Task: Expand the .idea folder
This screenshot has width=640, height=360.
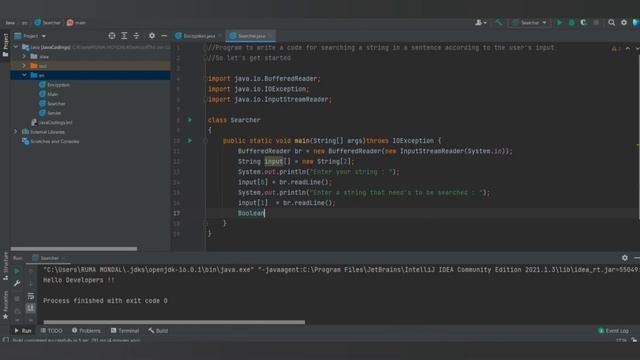Action: [x=24, y=56]
